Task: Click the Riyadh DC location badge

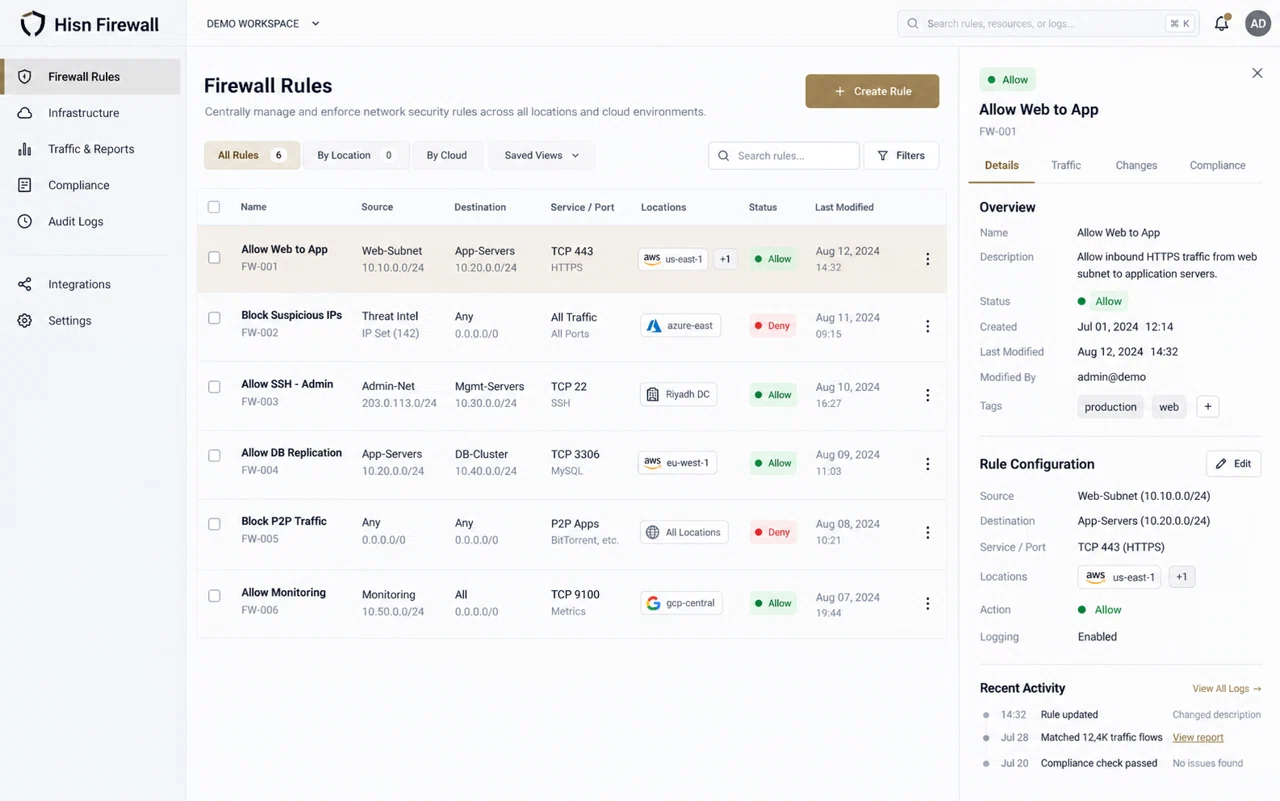Action: click(x=677, y=395)
